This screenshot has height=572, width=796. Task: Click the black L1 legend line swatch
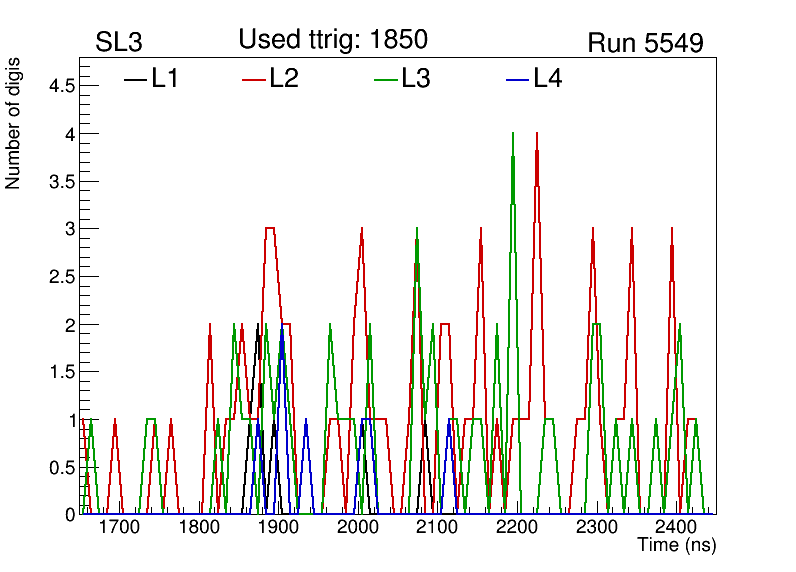(x=135, y=80)
